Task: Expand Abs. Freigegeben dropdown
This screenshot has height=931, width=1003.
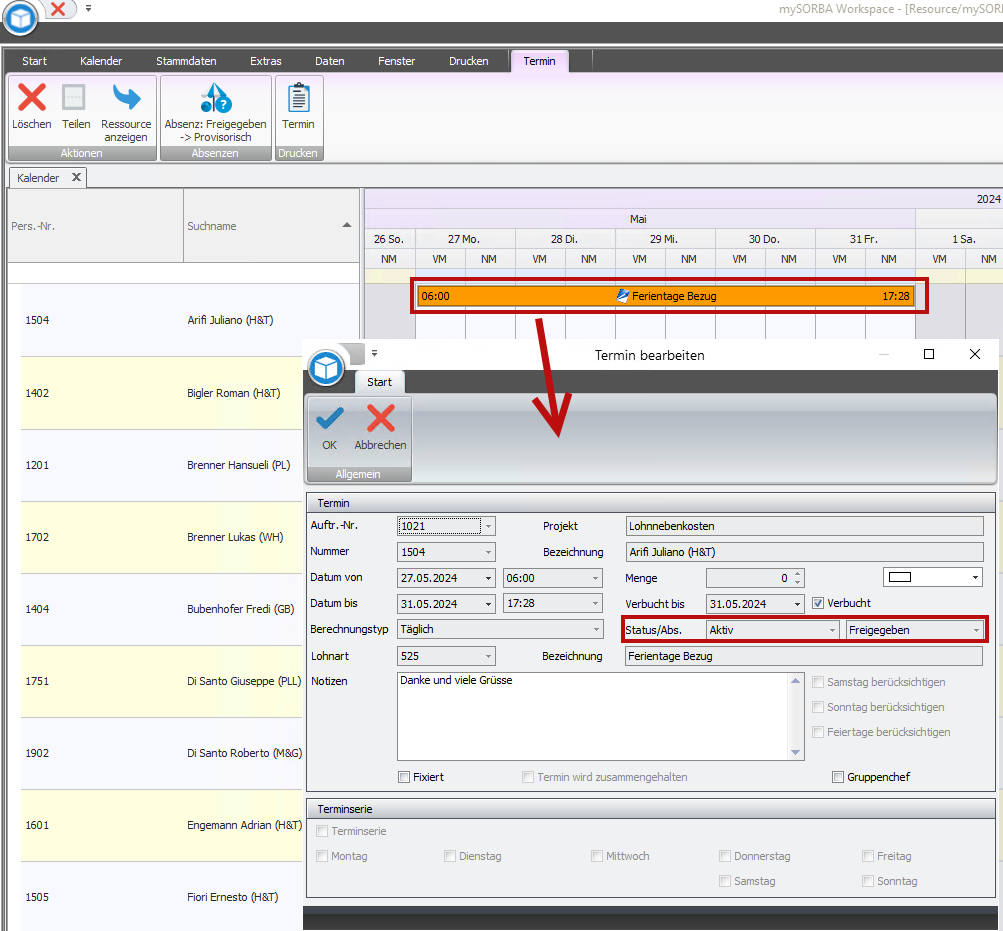Action: pos(976,630)
